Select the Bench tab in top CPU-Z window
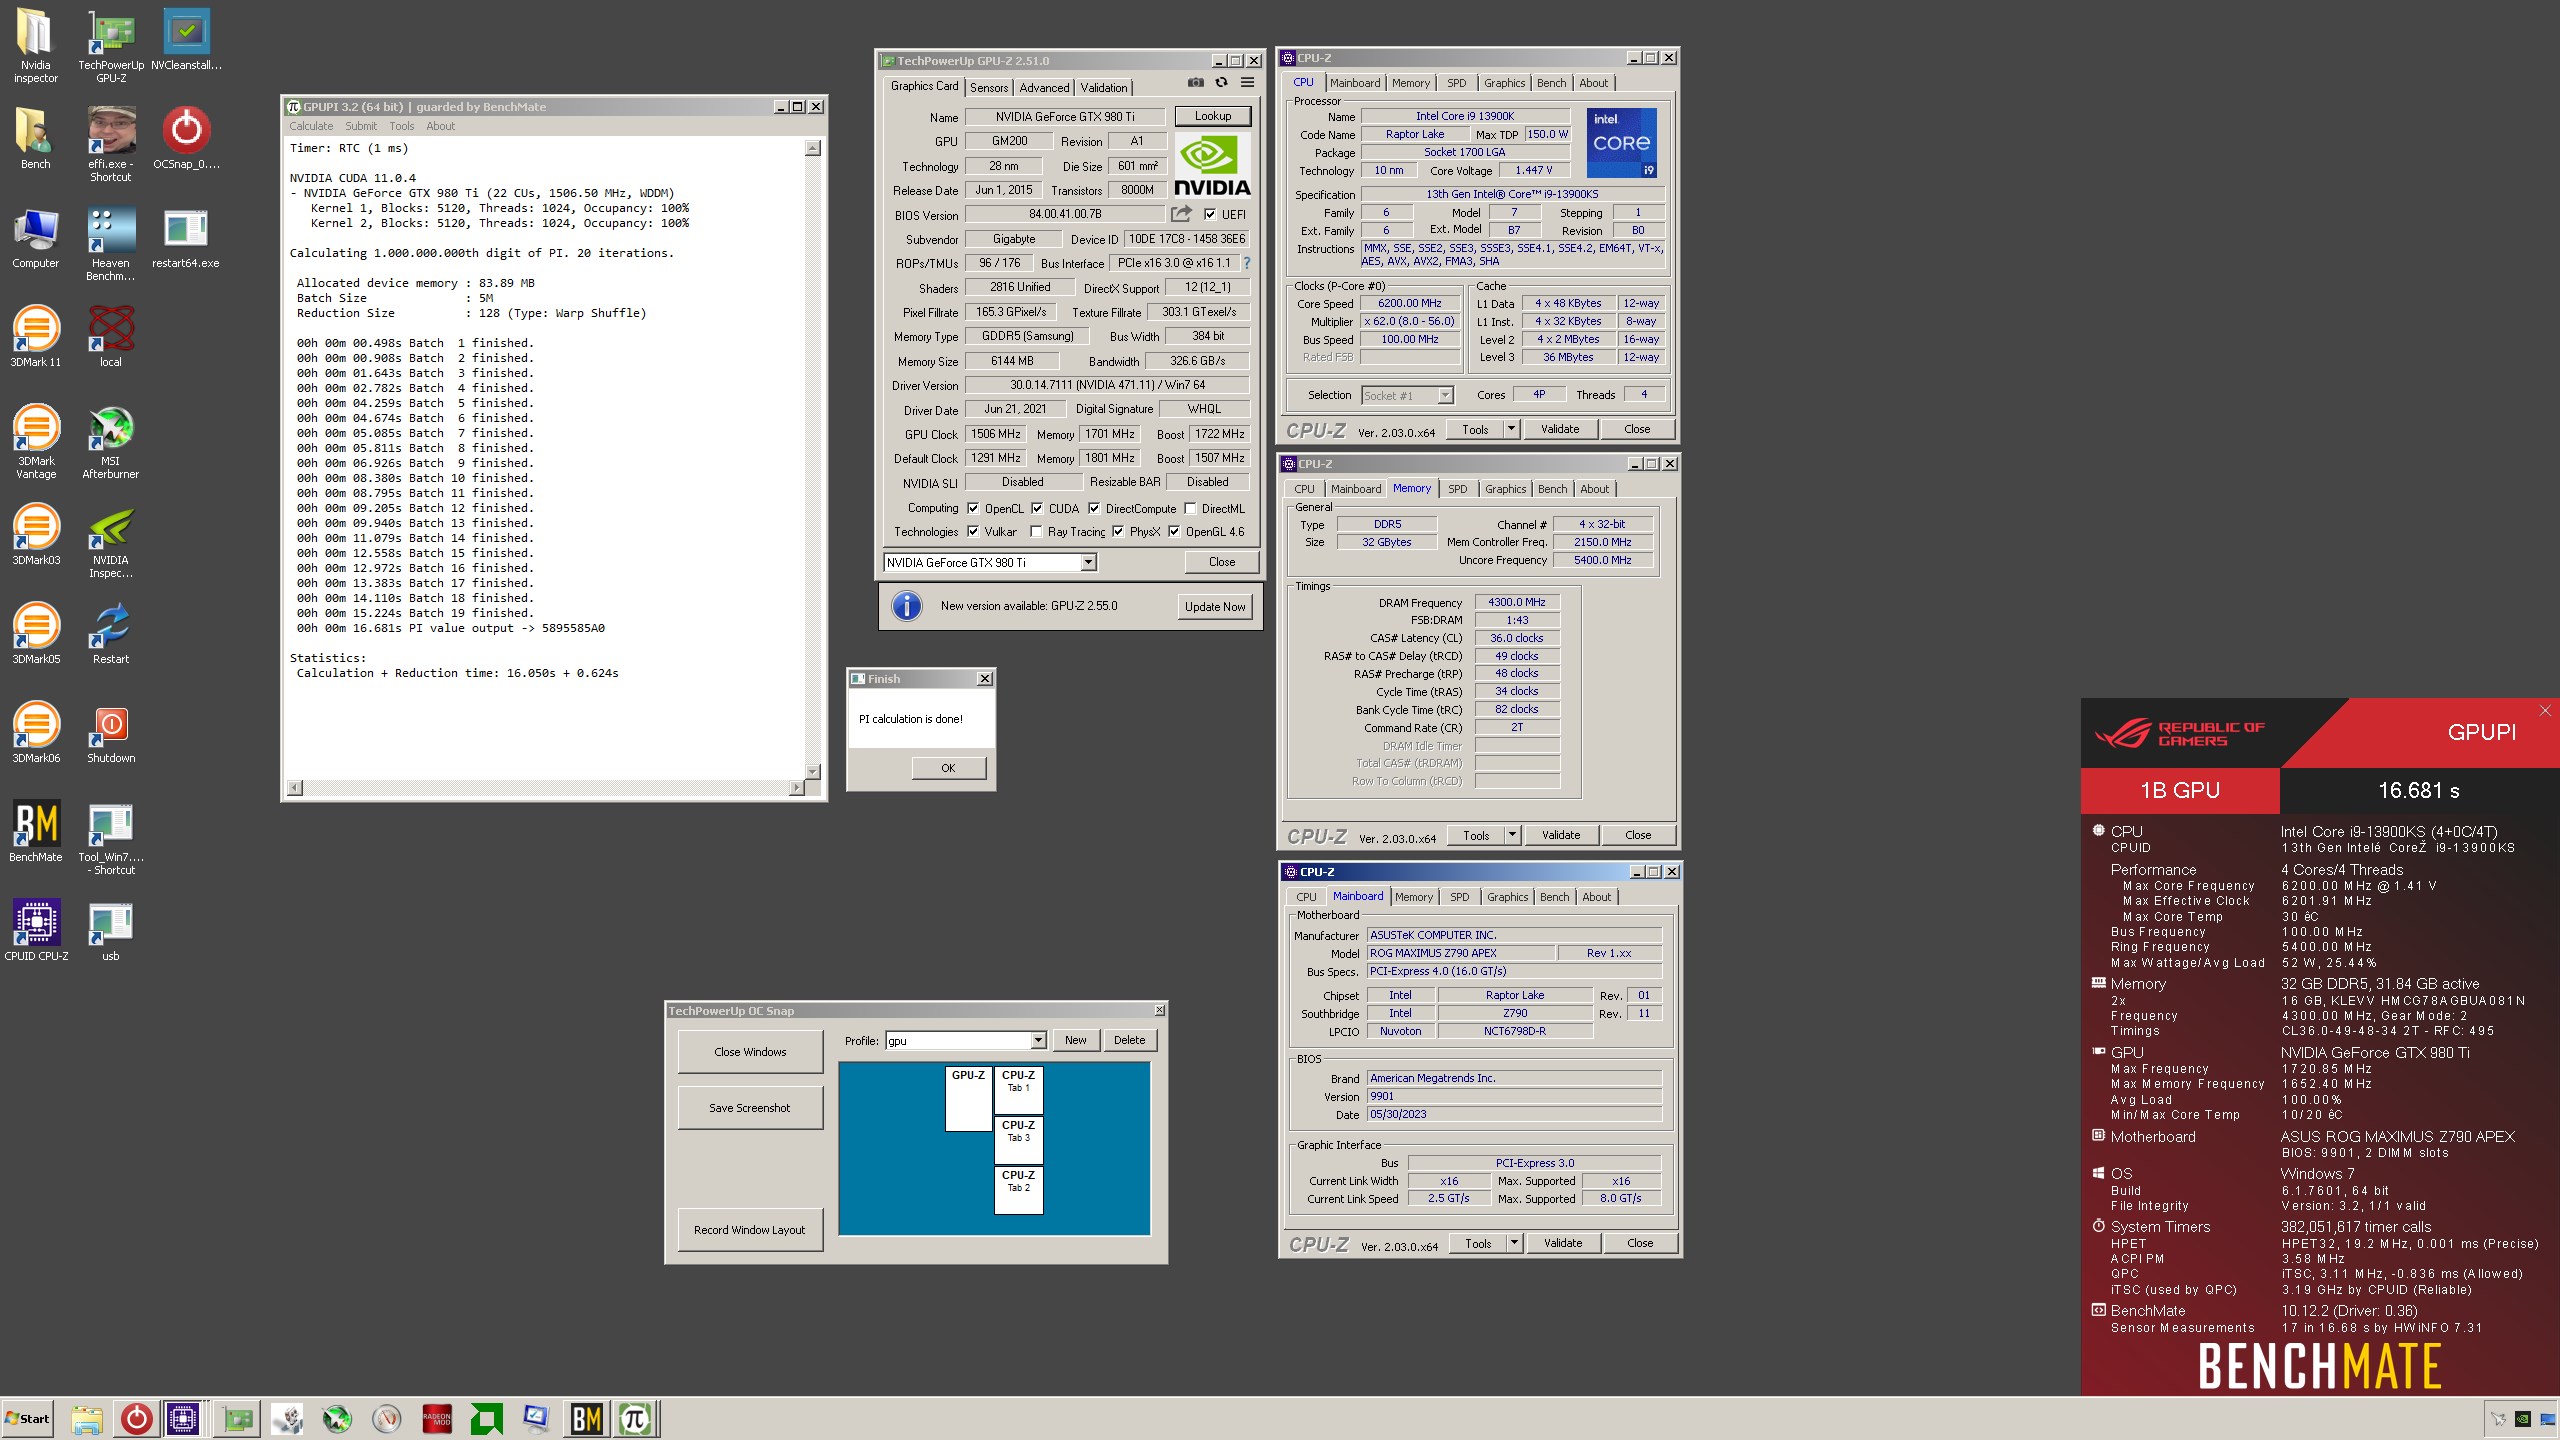The height and width of the screenshot is (1440, 2560). tap(1551, 83)
